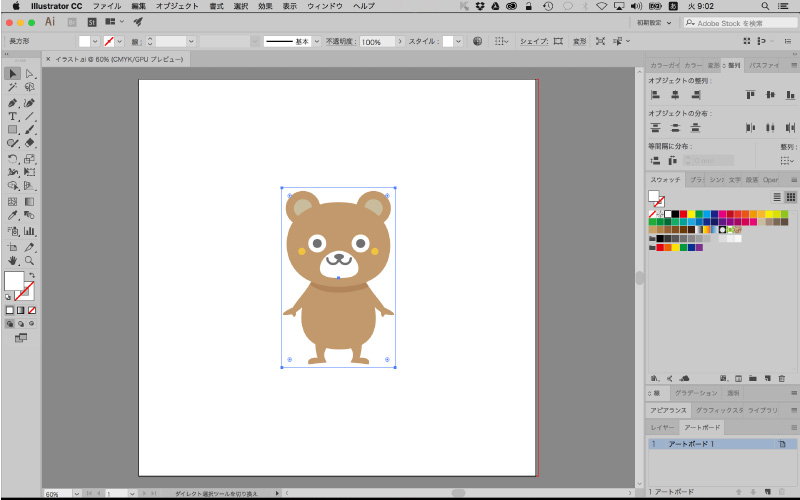Screen dimensions: 800x500
Task: Click the delete swatch trash icon
Action: click(780, 378)
